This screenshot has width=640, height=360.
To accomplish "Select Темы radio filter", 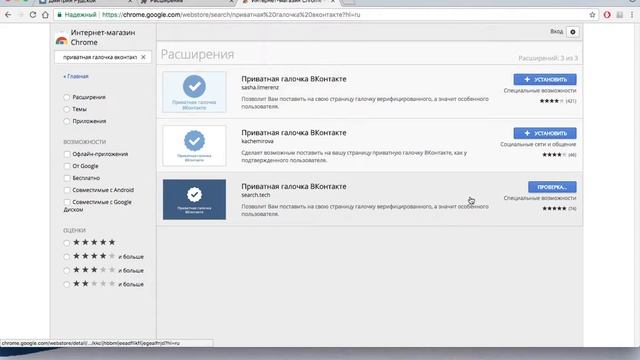I will pos(67,109).
